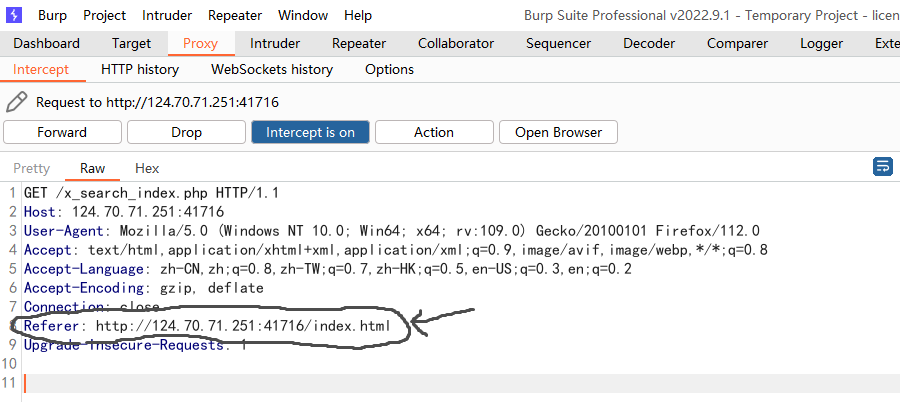Switch request view to Hex
The width and height of the screenshot is (900, 402).
coord(147,168)
